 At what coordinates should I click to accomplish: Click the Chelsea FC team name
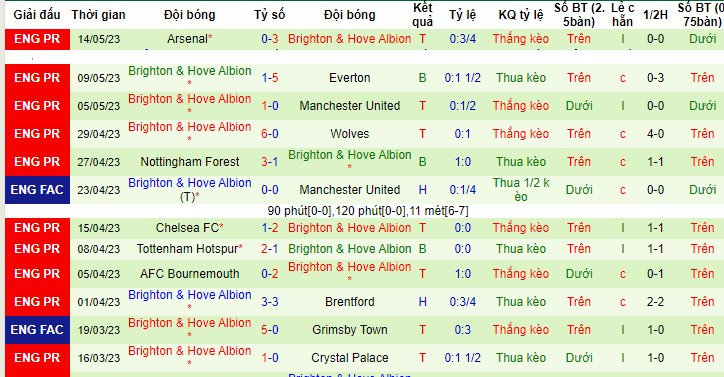tap(187, 228)
